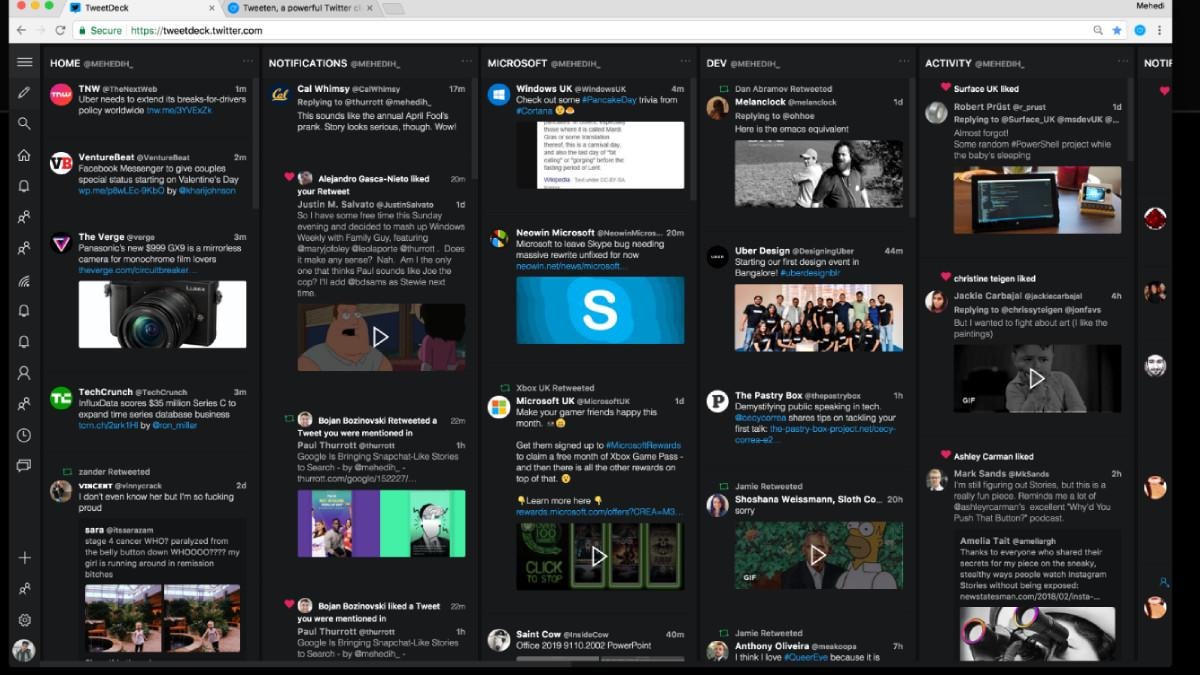Image resolution: width=1200 pixels, height=675 pixels.
Task: Expand the Activity column options dots
Action: [1123, 62]
